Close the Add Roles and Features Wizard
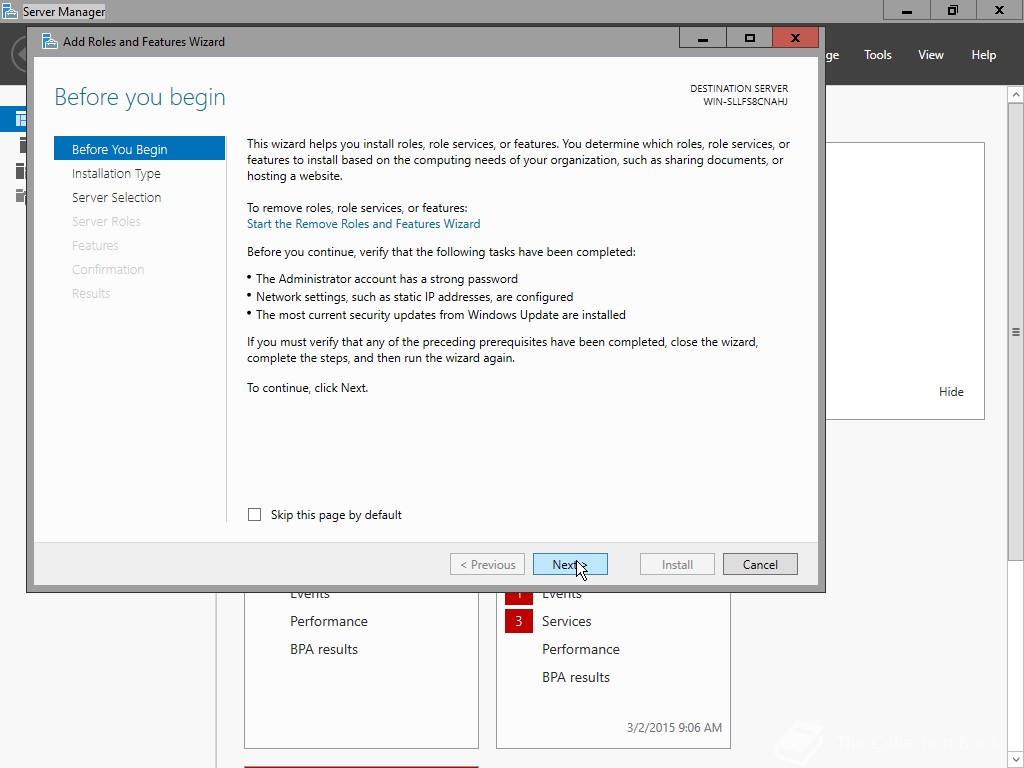Screen dimensions: 1024x768 point(795,39)
